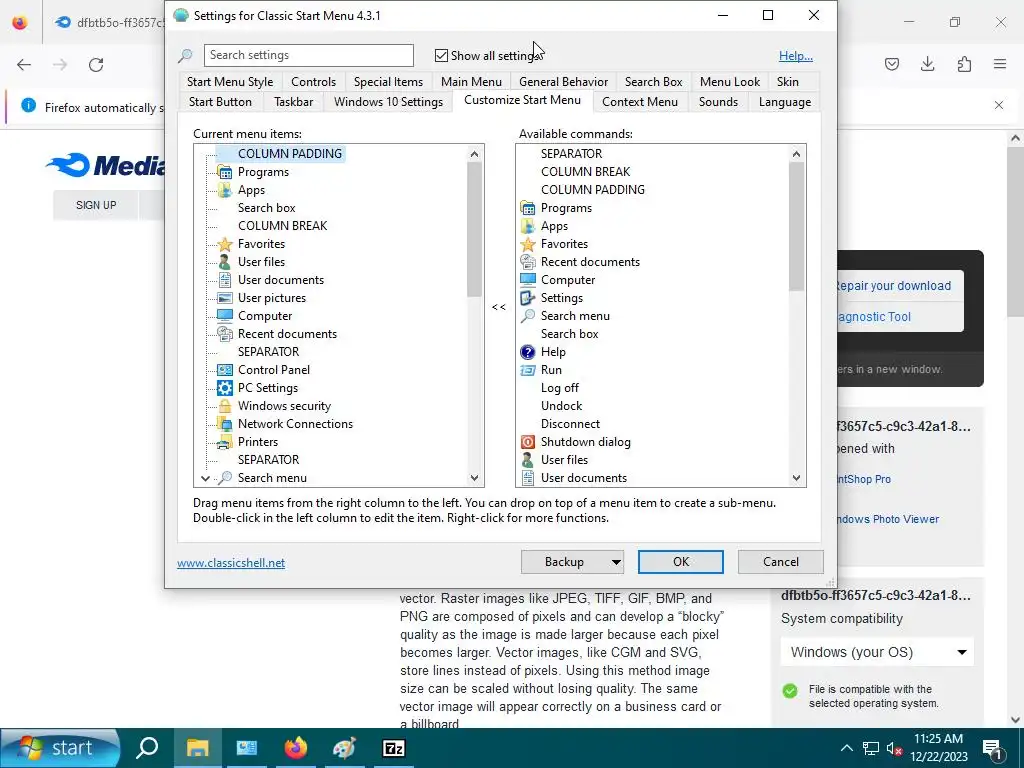
Task: Open the Firefox extensions puzzle icon
Action: coord(964,64)
